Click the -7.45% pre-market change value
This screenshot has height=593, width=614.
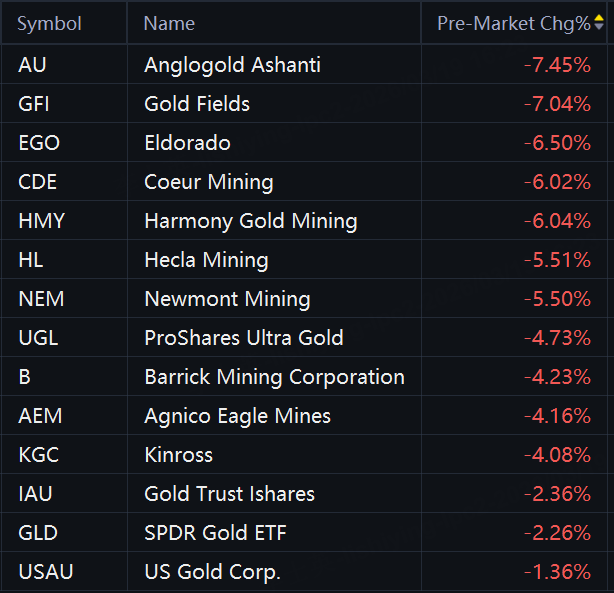click(557, 65)
